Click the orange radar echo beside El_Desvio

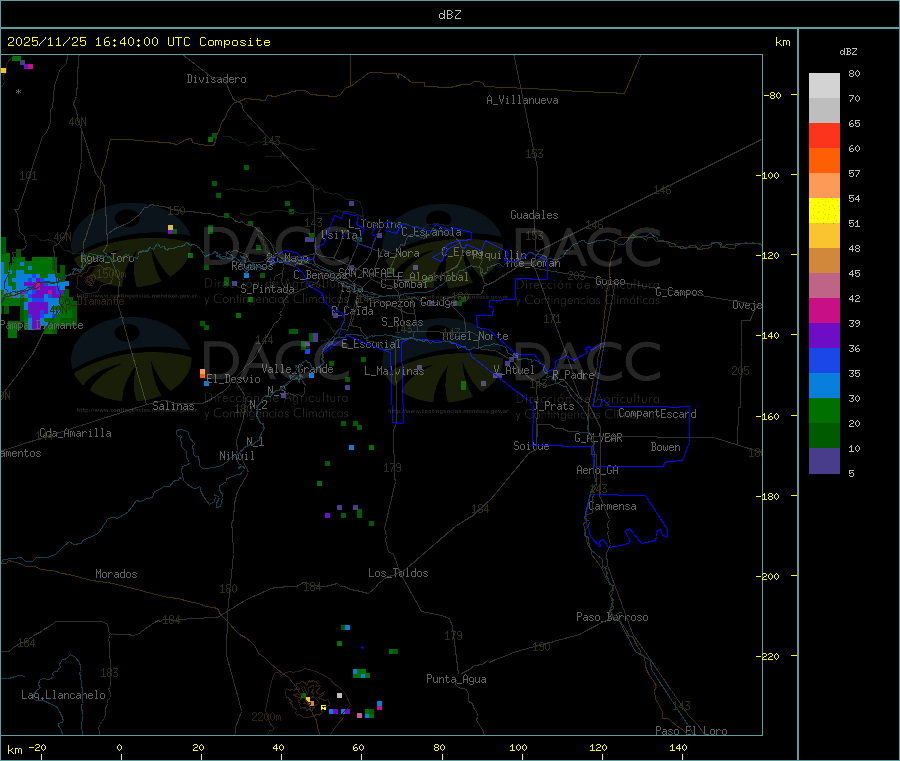[x=203, y=373]
